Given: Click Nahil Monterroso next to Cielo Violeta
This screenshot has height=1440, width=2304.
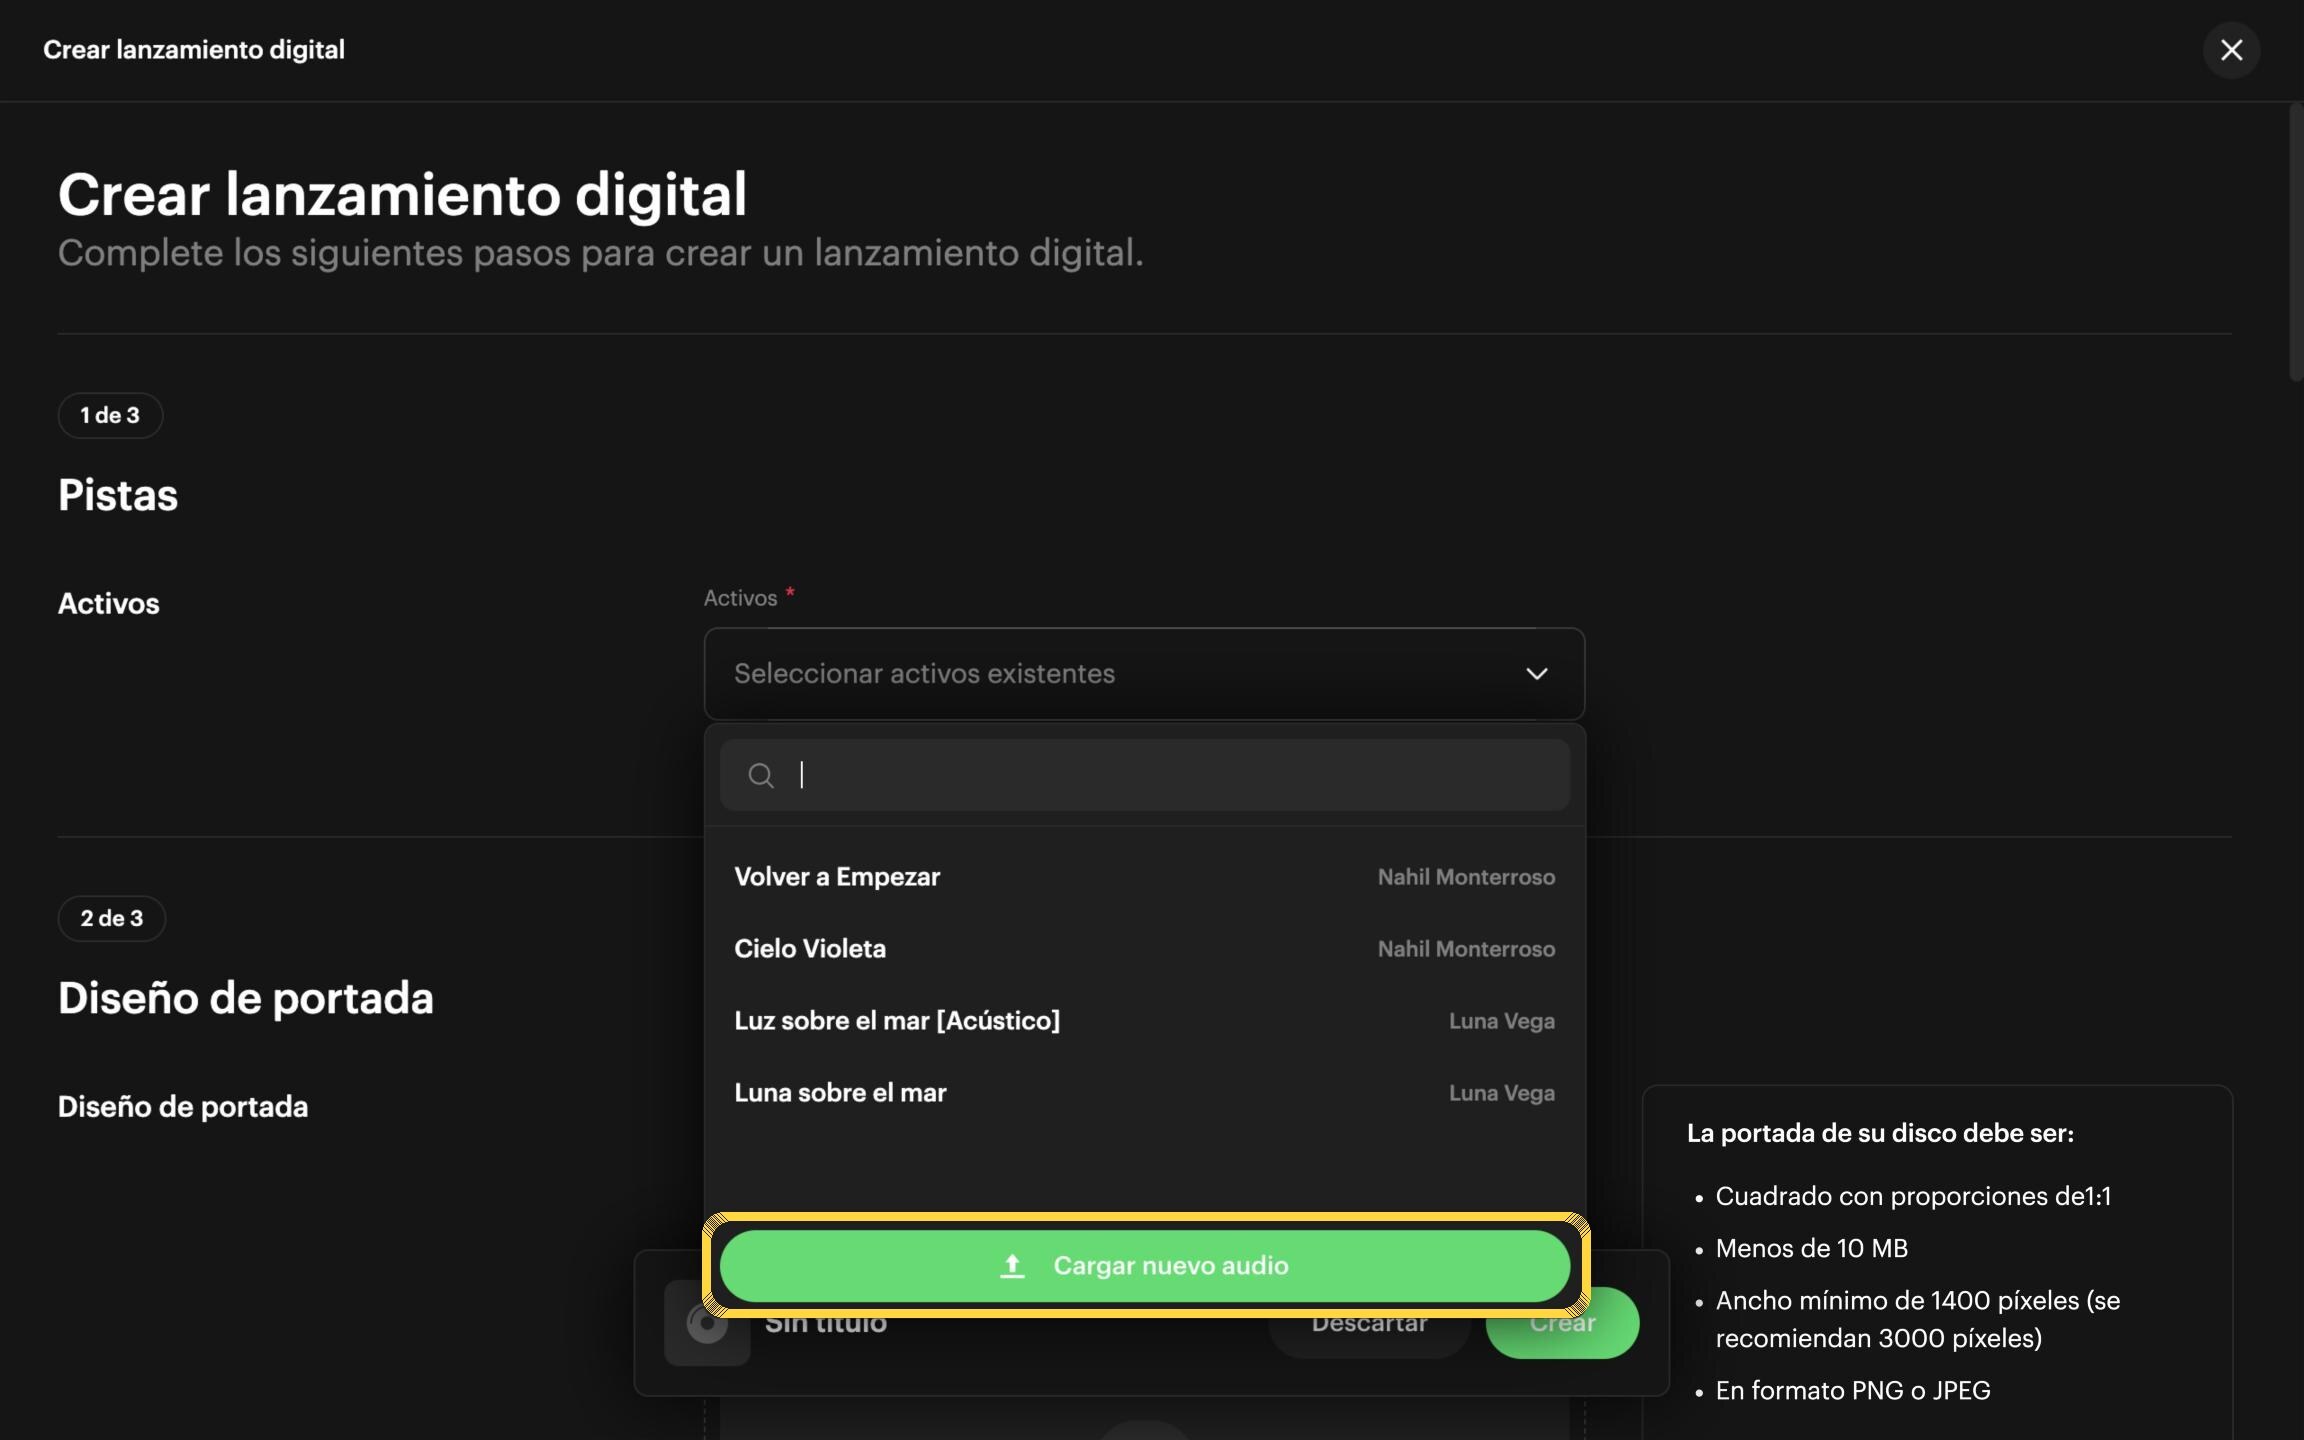Looking at the screenshot, I should 1466,949.
